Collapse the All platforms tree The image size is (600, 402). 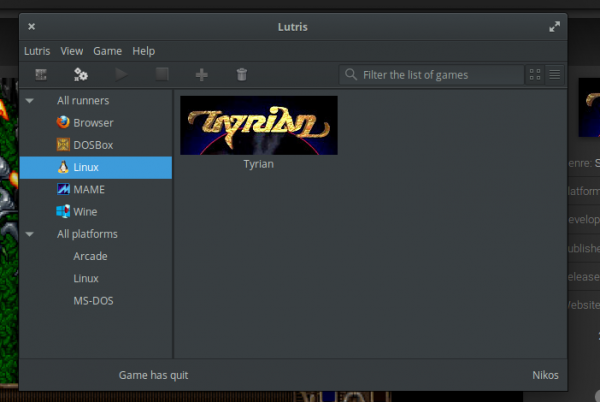[x=29, y=234]
